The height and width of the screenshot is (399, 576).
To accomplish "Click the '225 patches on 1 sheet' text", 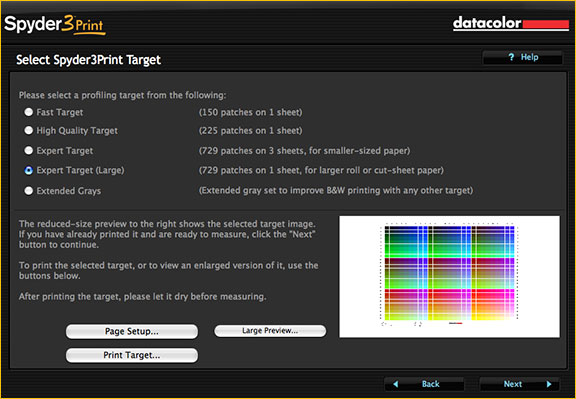I will (x=251, y=131).
